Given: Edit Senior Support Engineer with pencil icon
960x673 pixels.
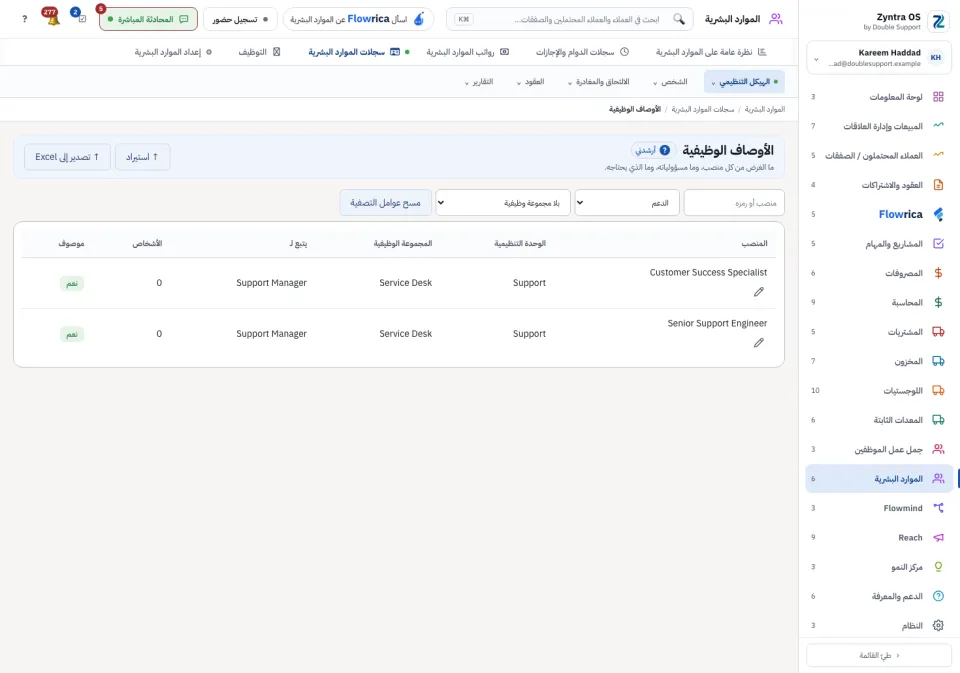Looking at the screenshot, I should point(759,342).
